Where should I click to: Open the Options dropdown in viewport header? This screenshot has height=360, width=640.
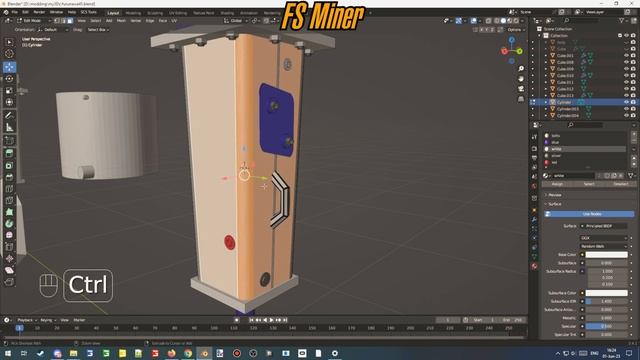[516, 30]
